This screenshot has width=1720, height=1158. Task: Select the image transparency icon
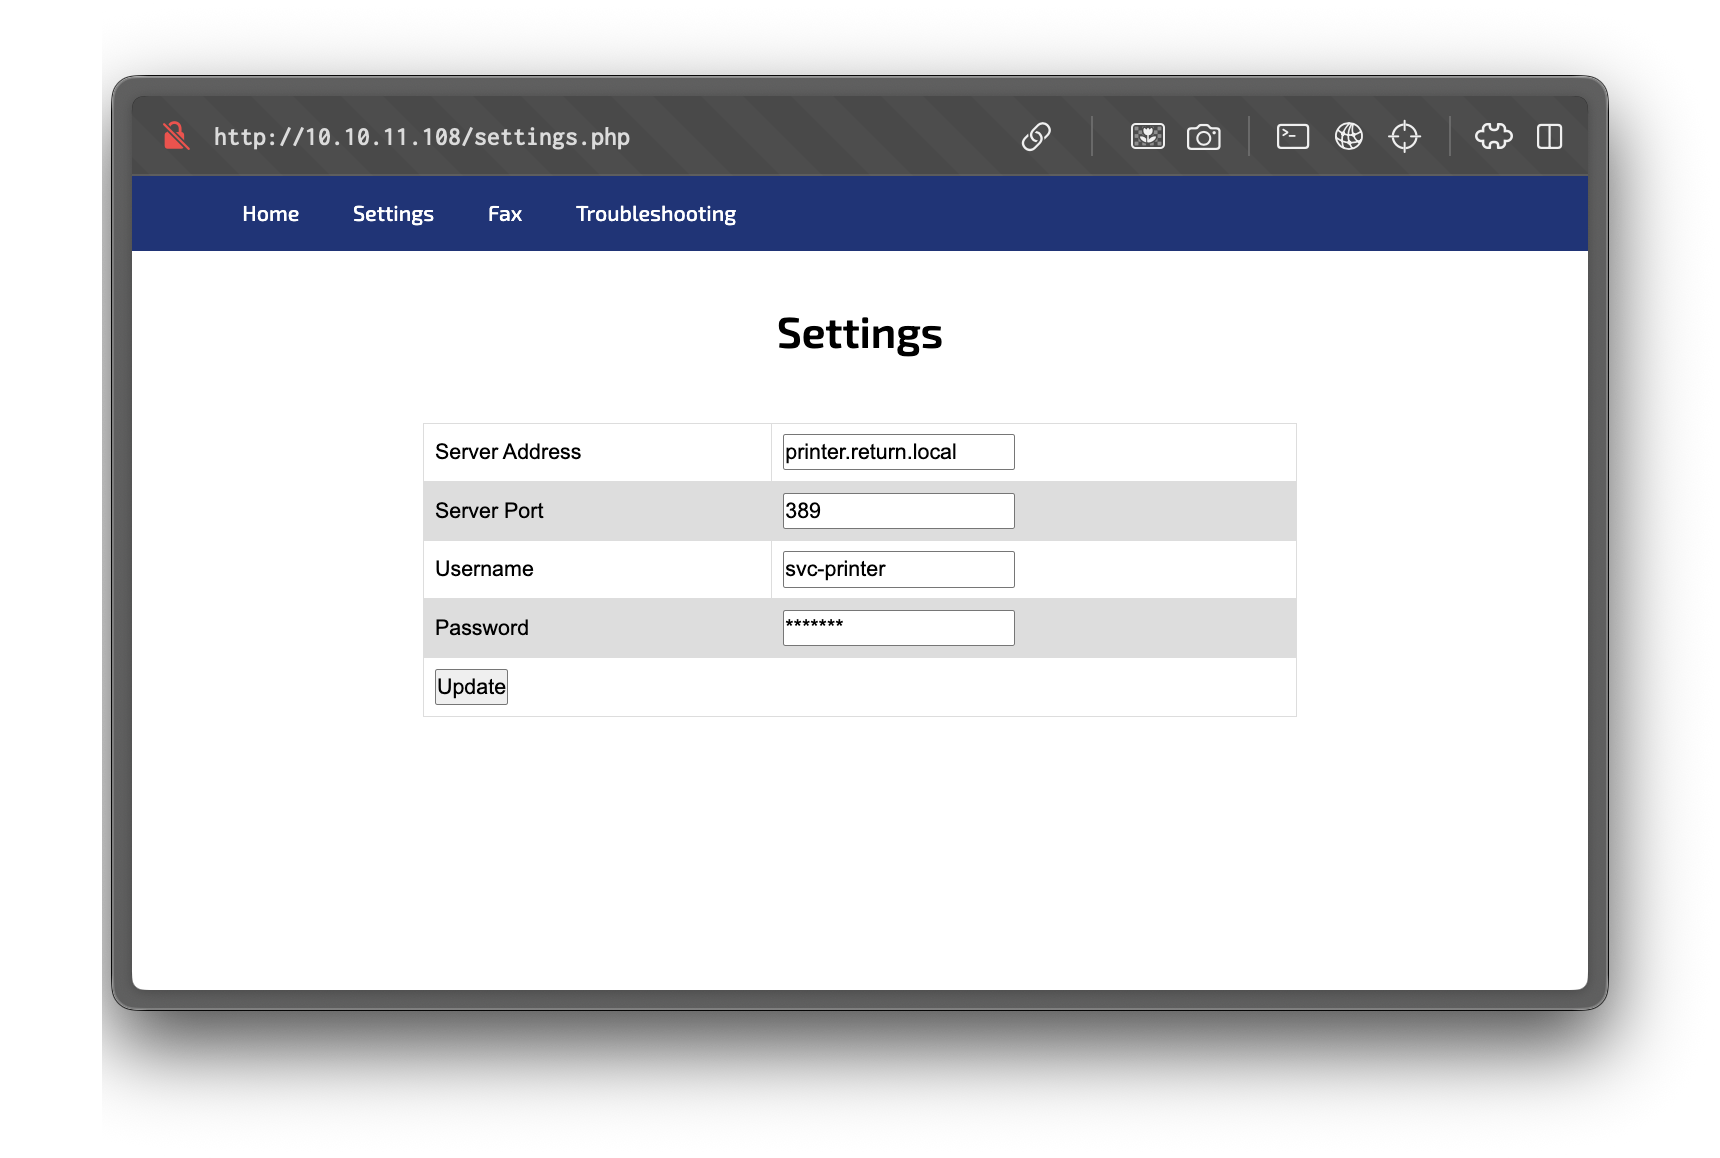(x=1148, y=136)
